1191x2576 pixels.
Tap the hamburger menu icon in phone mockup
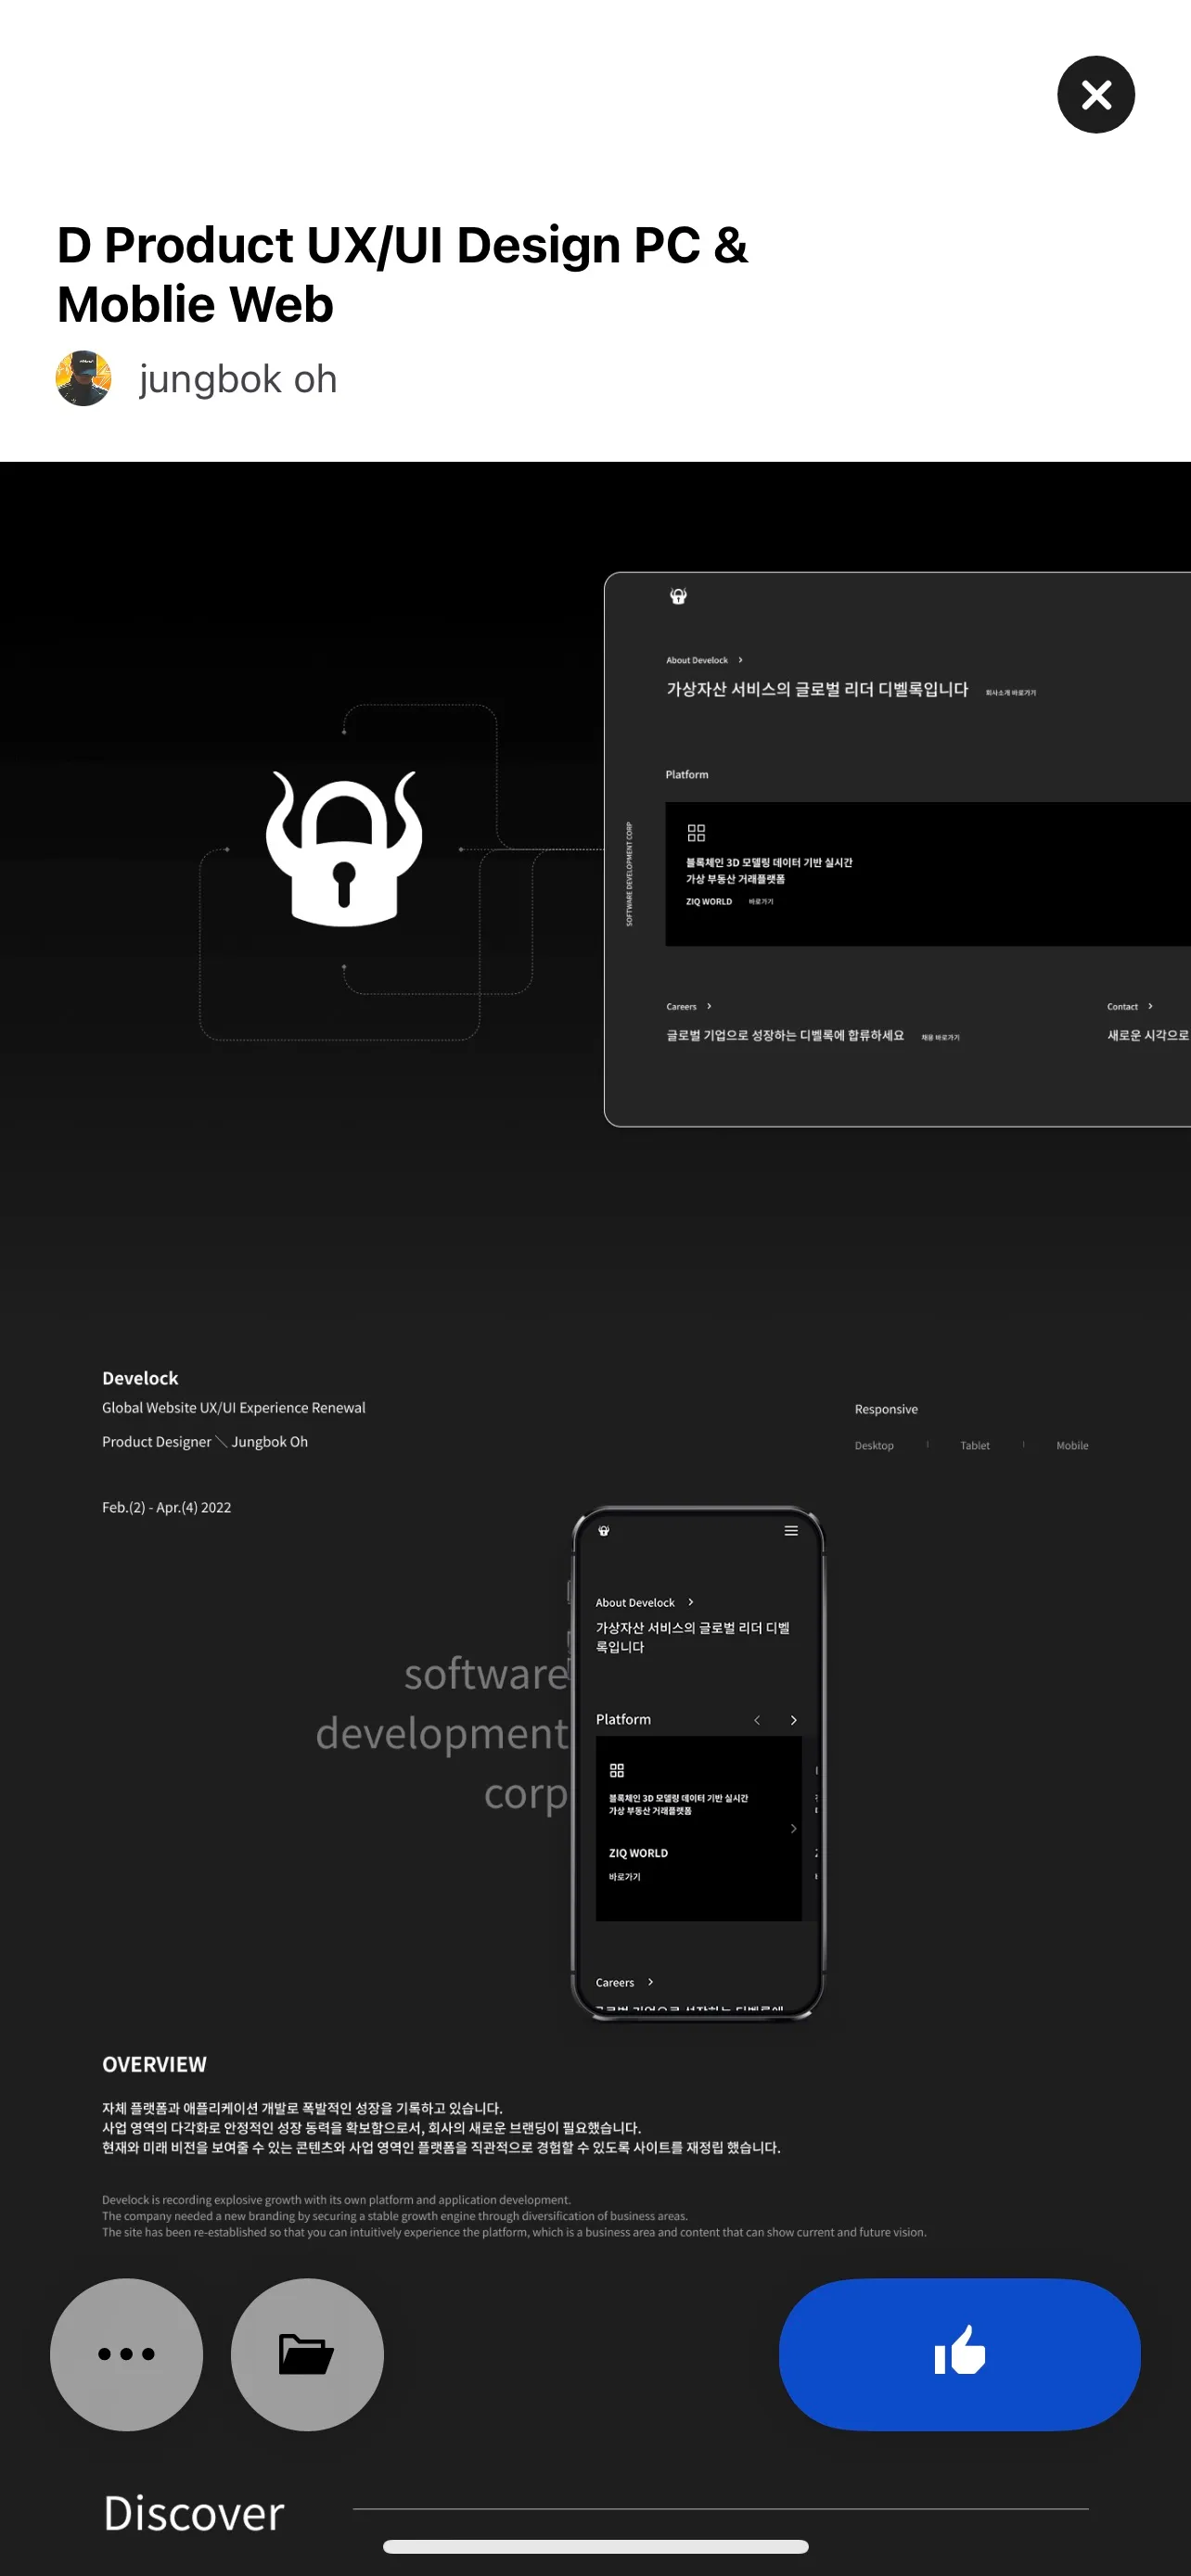pos(791,1531)
